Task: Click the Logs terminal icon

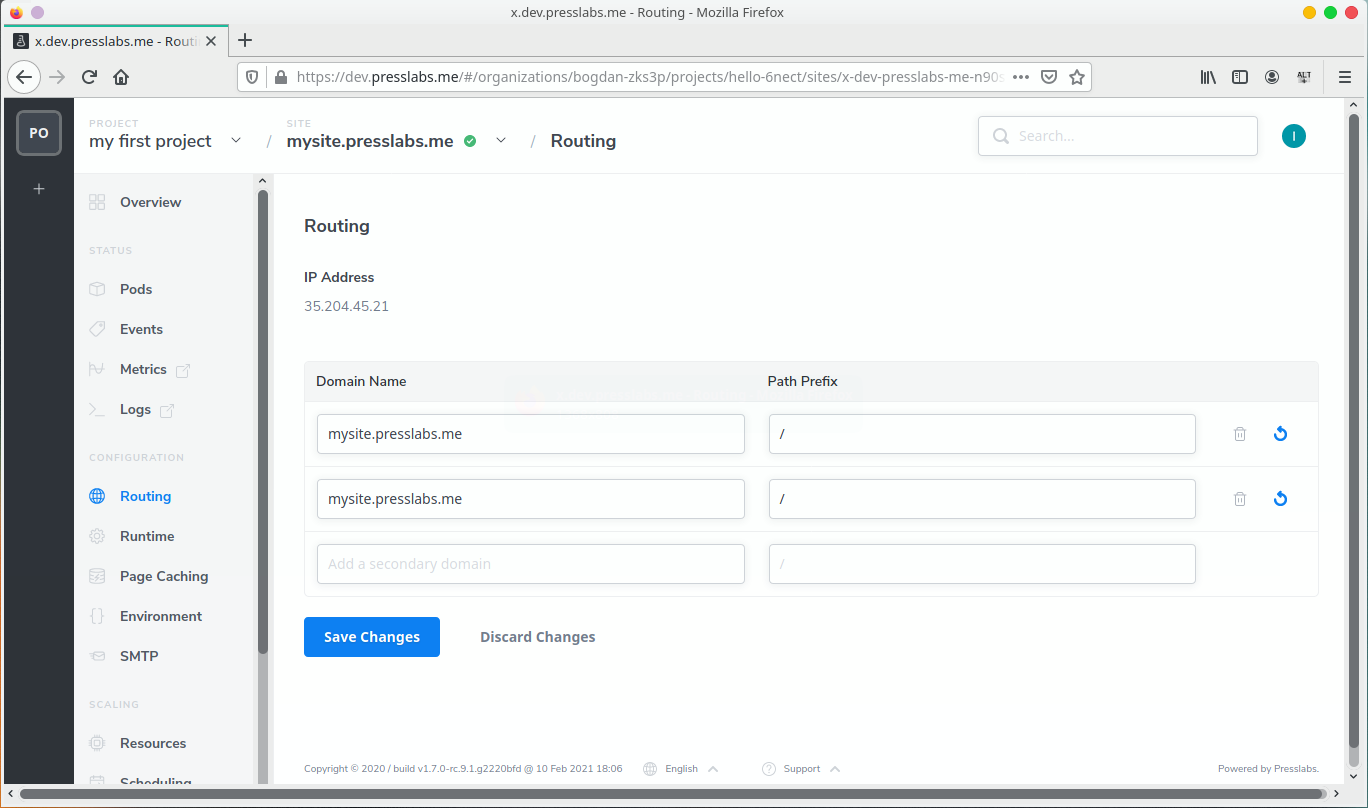Action: point(97,409)
